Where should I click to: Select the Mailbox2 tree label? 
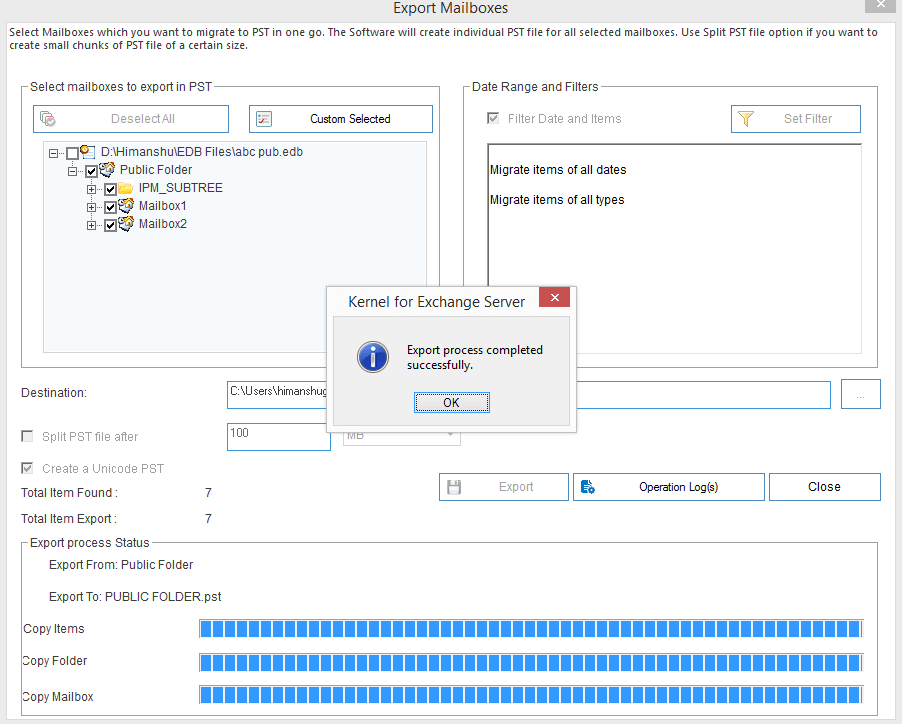[163, 224]
